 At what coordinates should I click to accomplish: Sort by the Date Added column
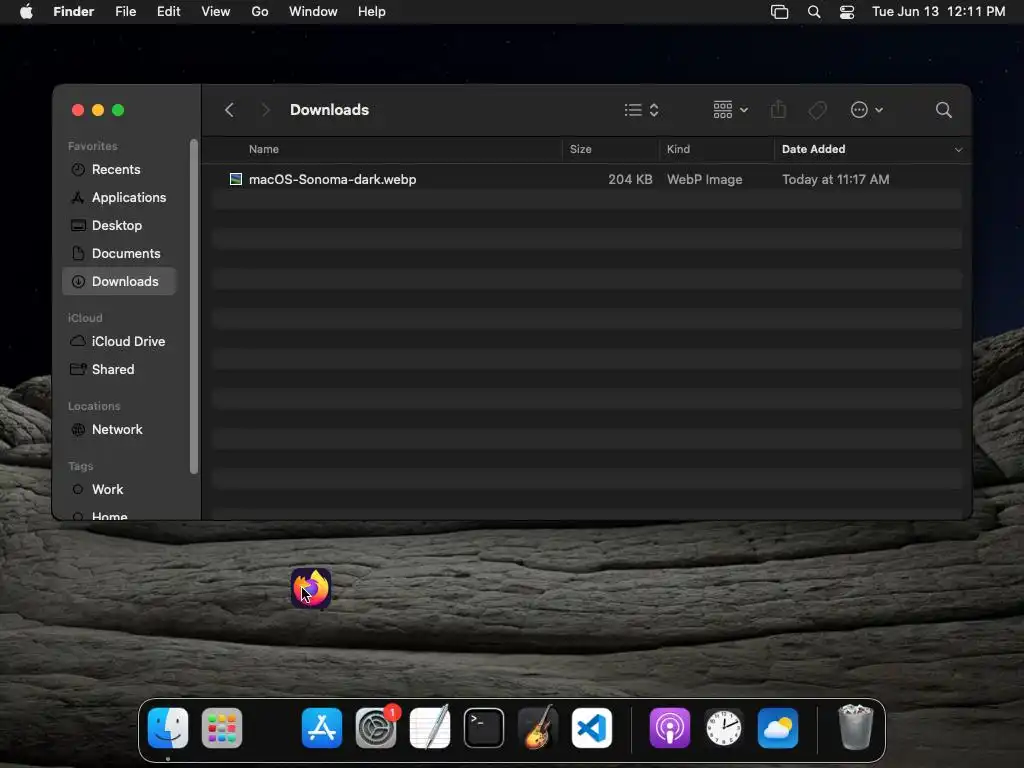click(813, 149)
